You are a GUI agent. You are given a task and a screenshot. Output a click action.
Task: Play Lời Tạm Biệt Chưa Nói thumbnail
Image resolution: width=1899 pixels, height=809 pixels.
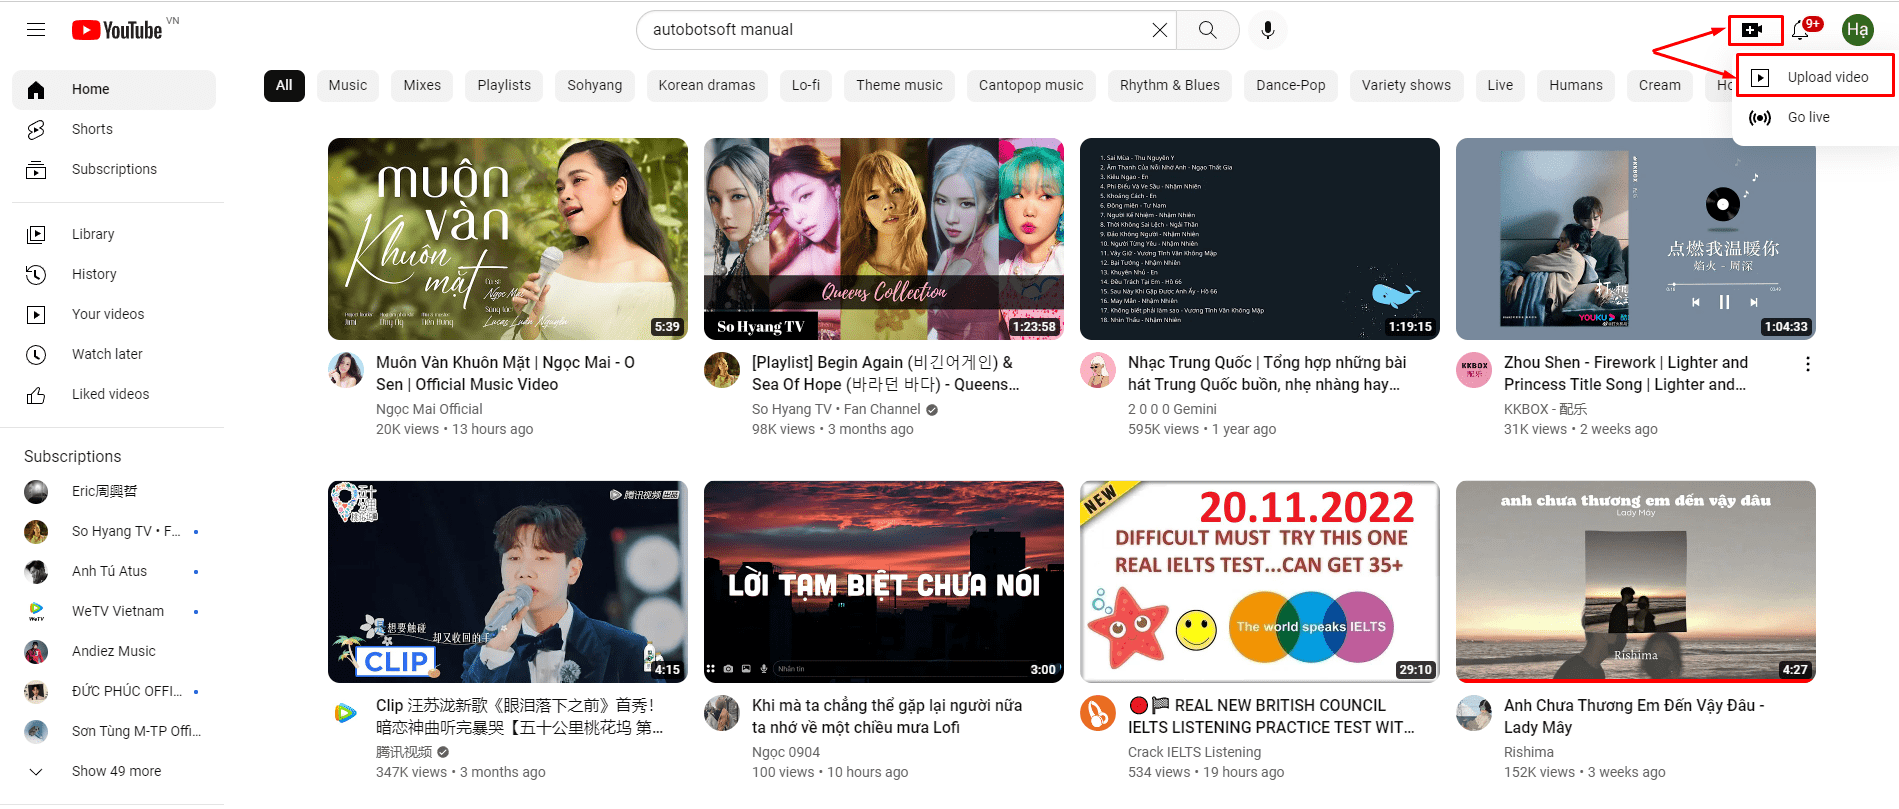(x=884, y=582)
